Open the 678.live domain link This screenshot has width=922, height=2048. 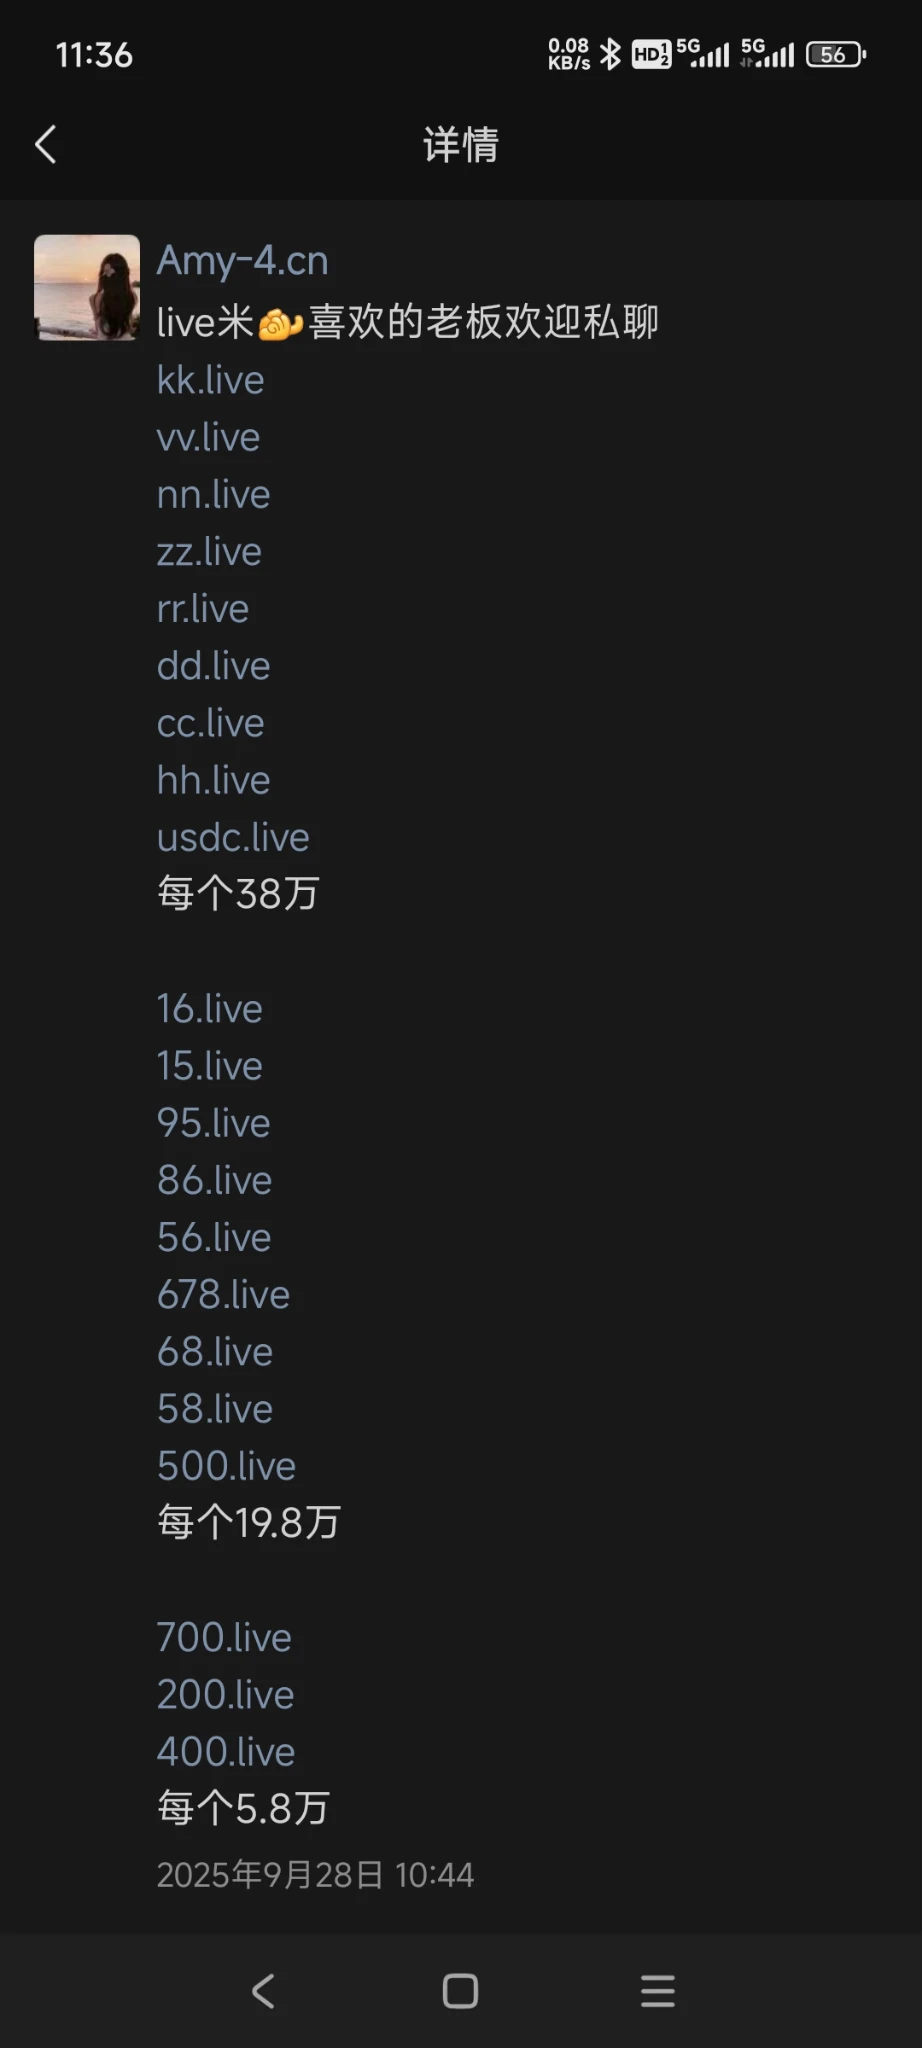(x=223, y=1295)
